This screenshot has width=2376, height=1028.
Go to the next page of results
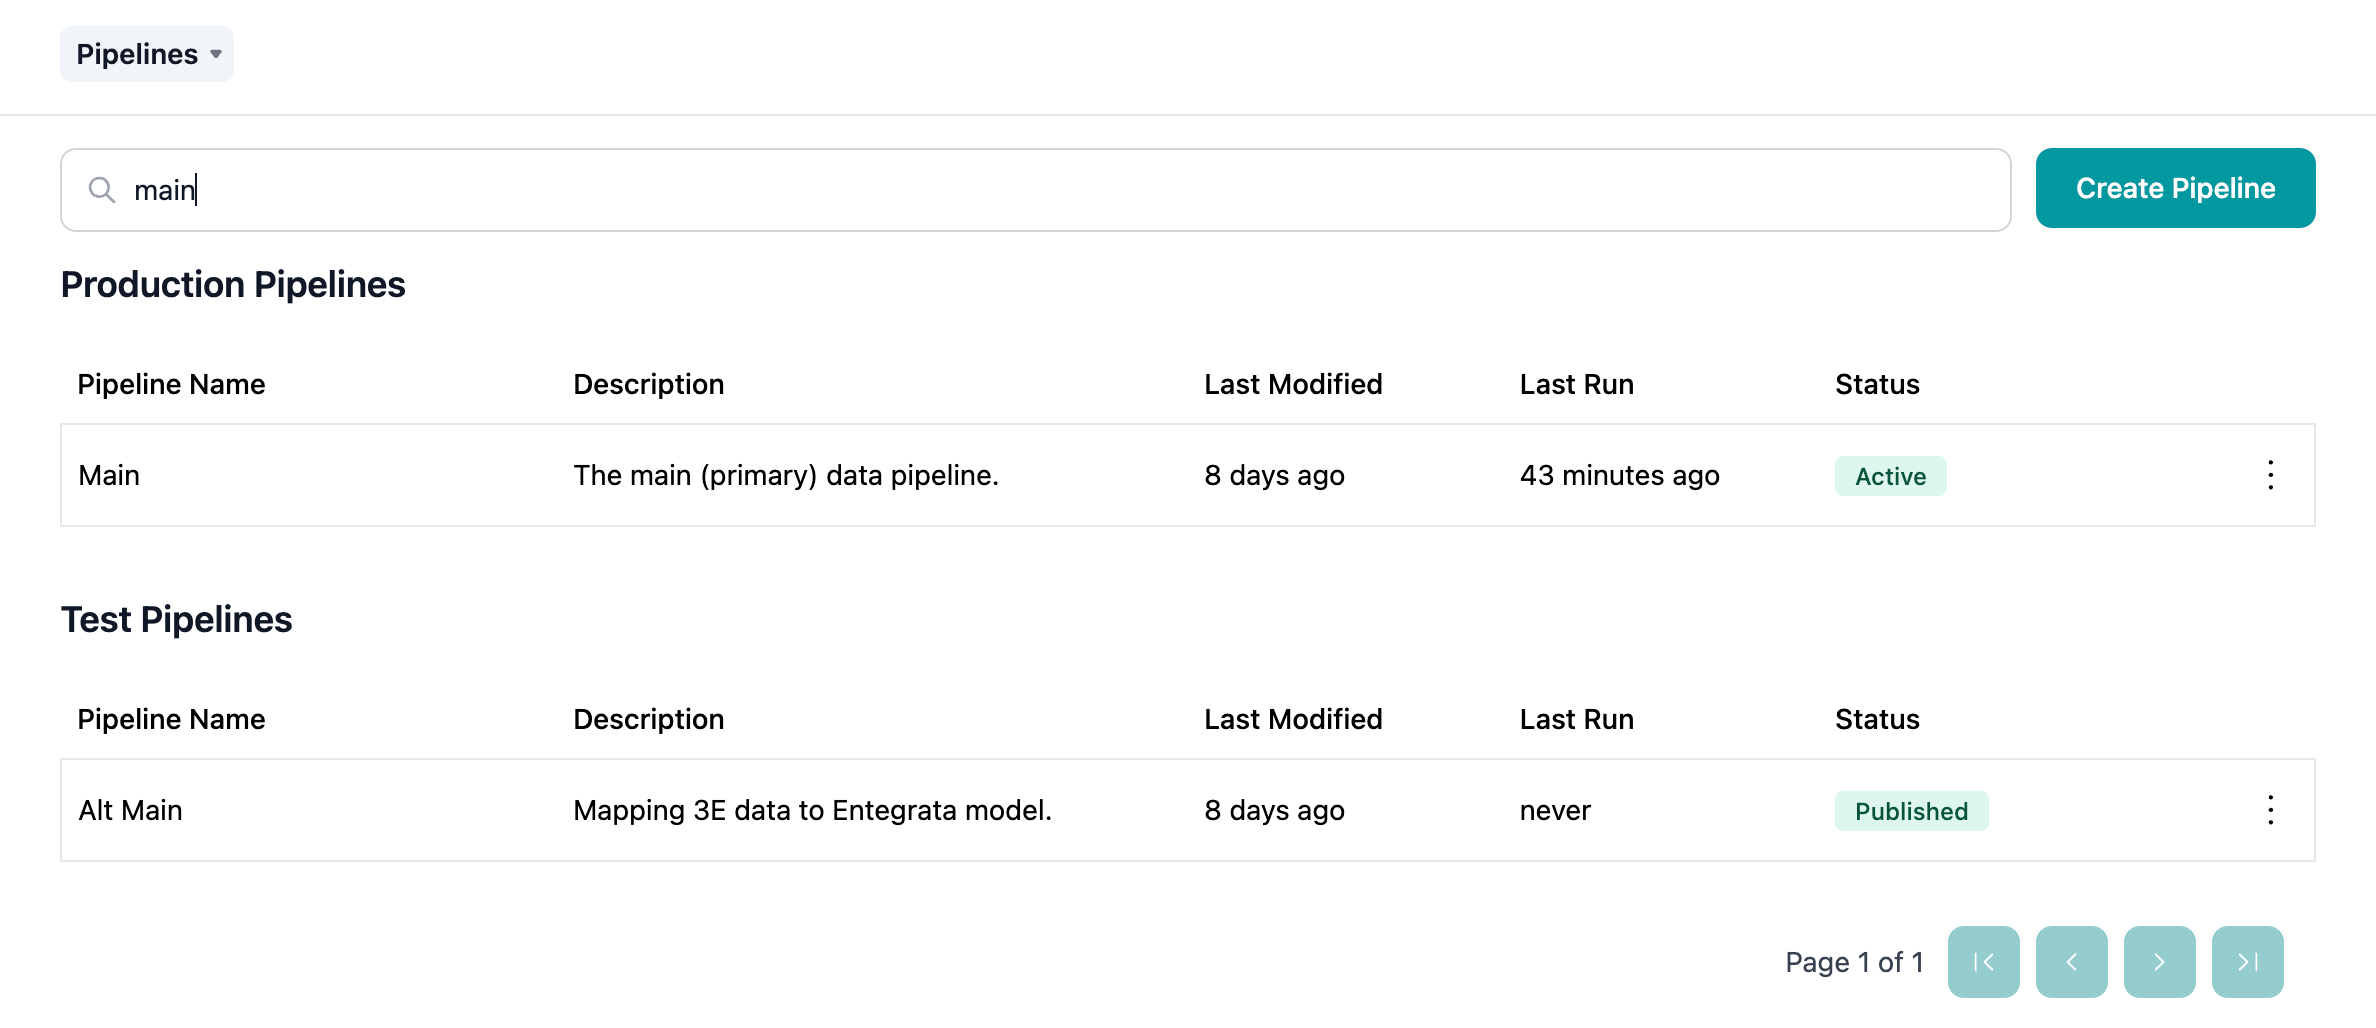pos(2160,962)
